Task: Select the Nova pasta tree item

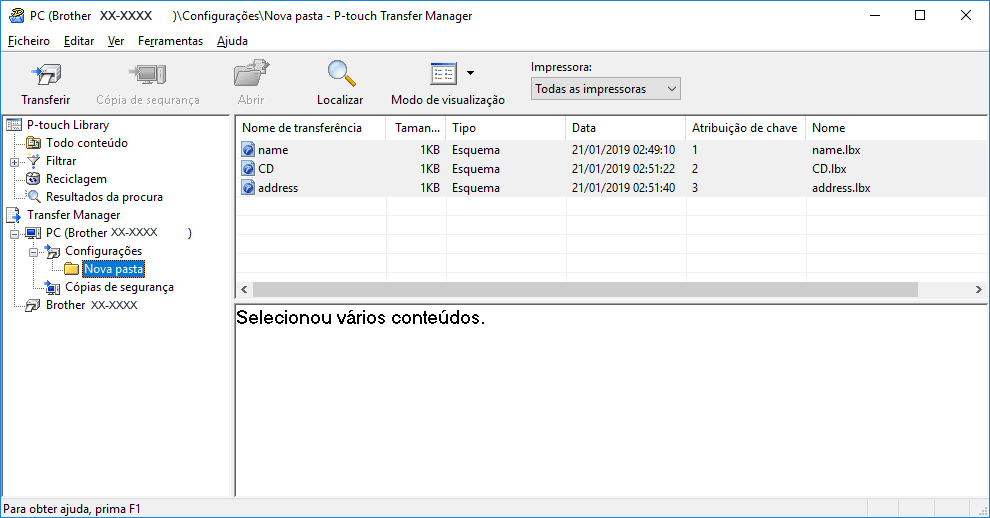Action: coord(114,269)
